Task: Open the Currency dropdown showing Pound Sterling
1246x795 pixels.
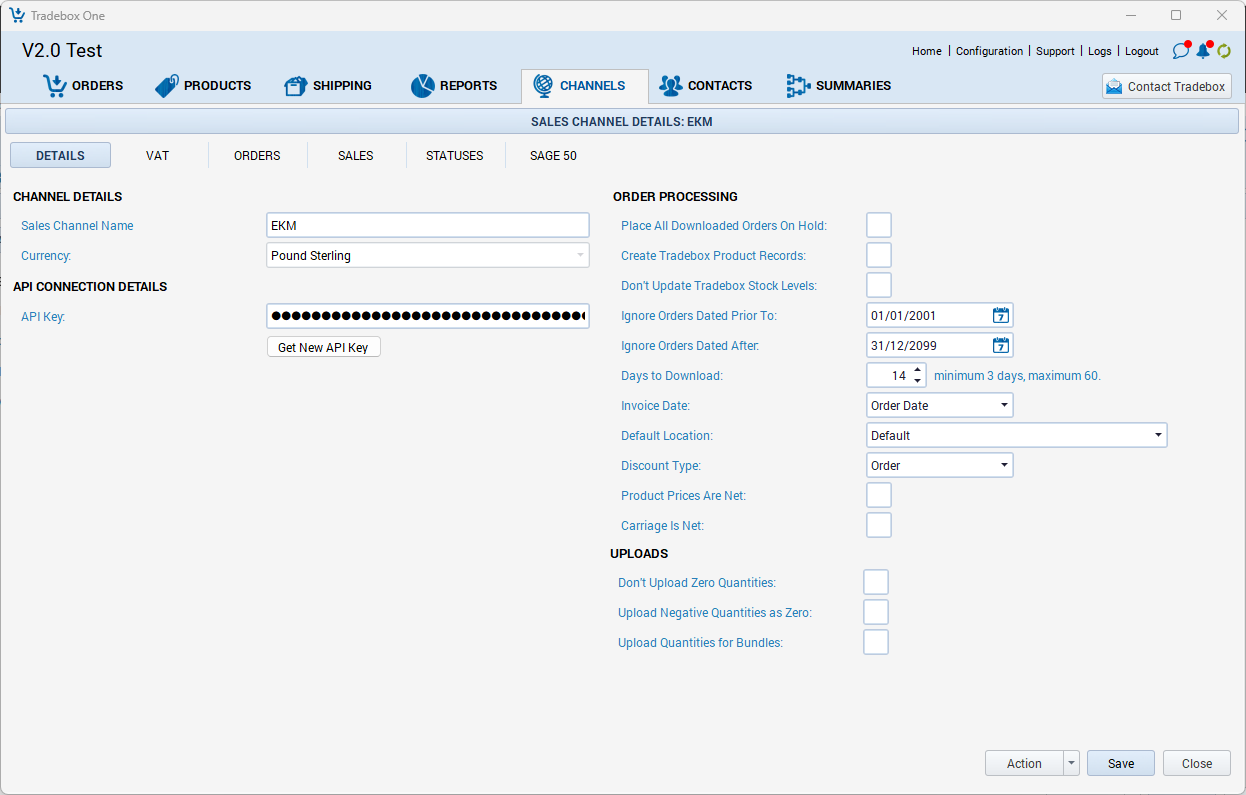Action: tap(428, 256)
